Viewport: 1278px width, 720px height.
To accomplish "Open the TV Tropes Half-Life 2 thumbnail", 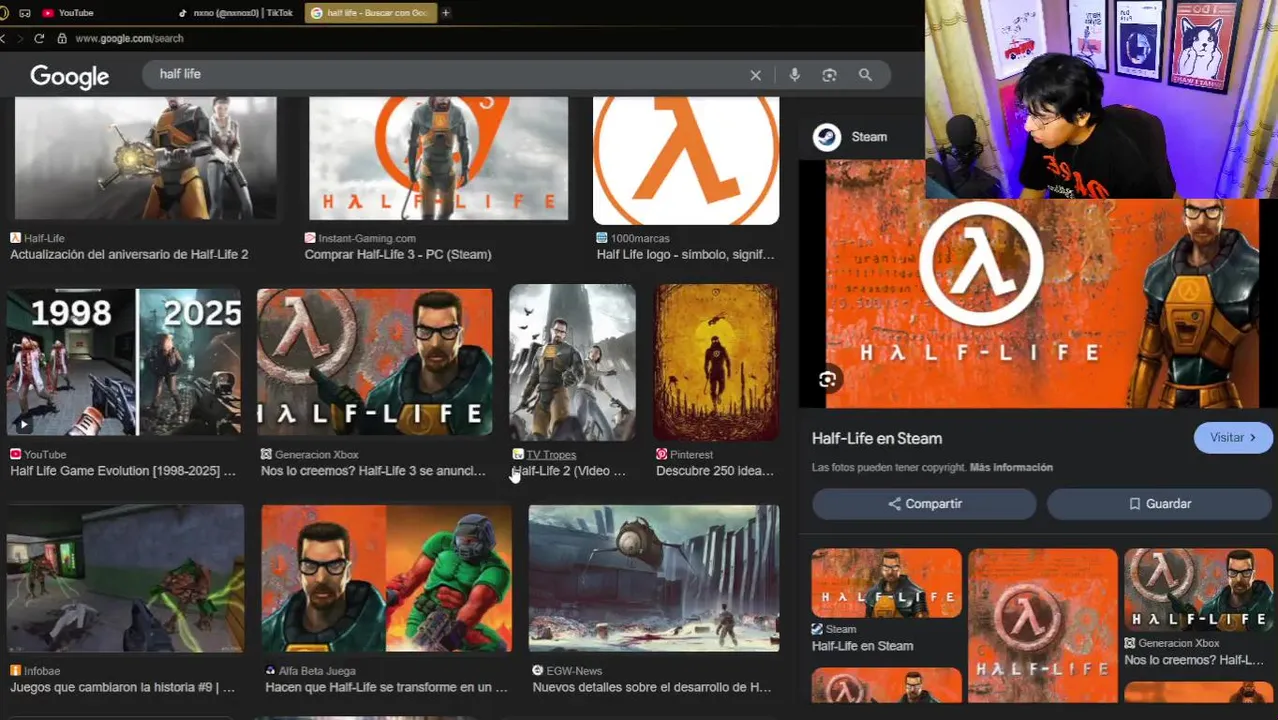I will tap(572, 362).
